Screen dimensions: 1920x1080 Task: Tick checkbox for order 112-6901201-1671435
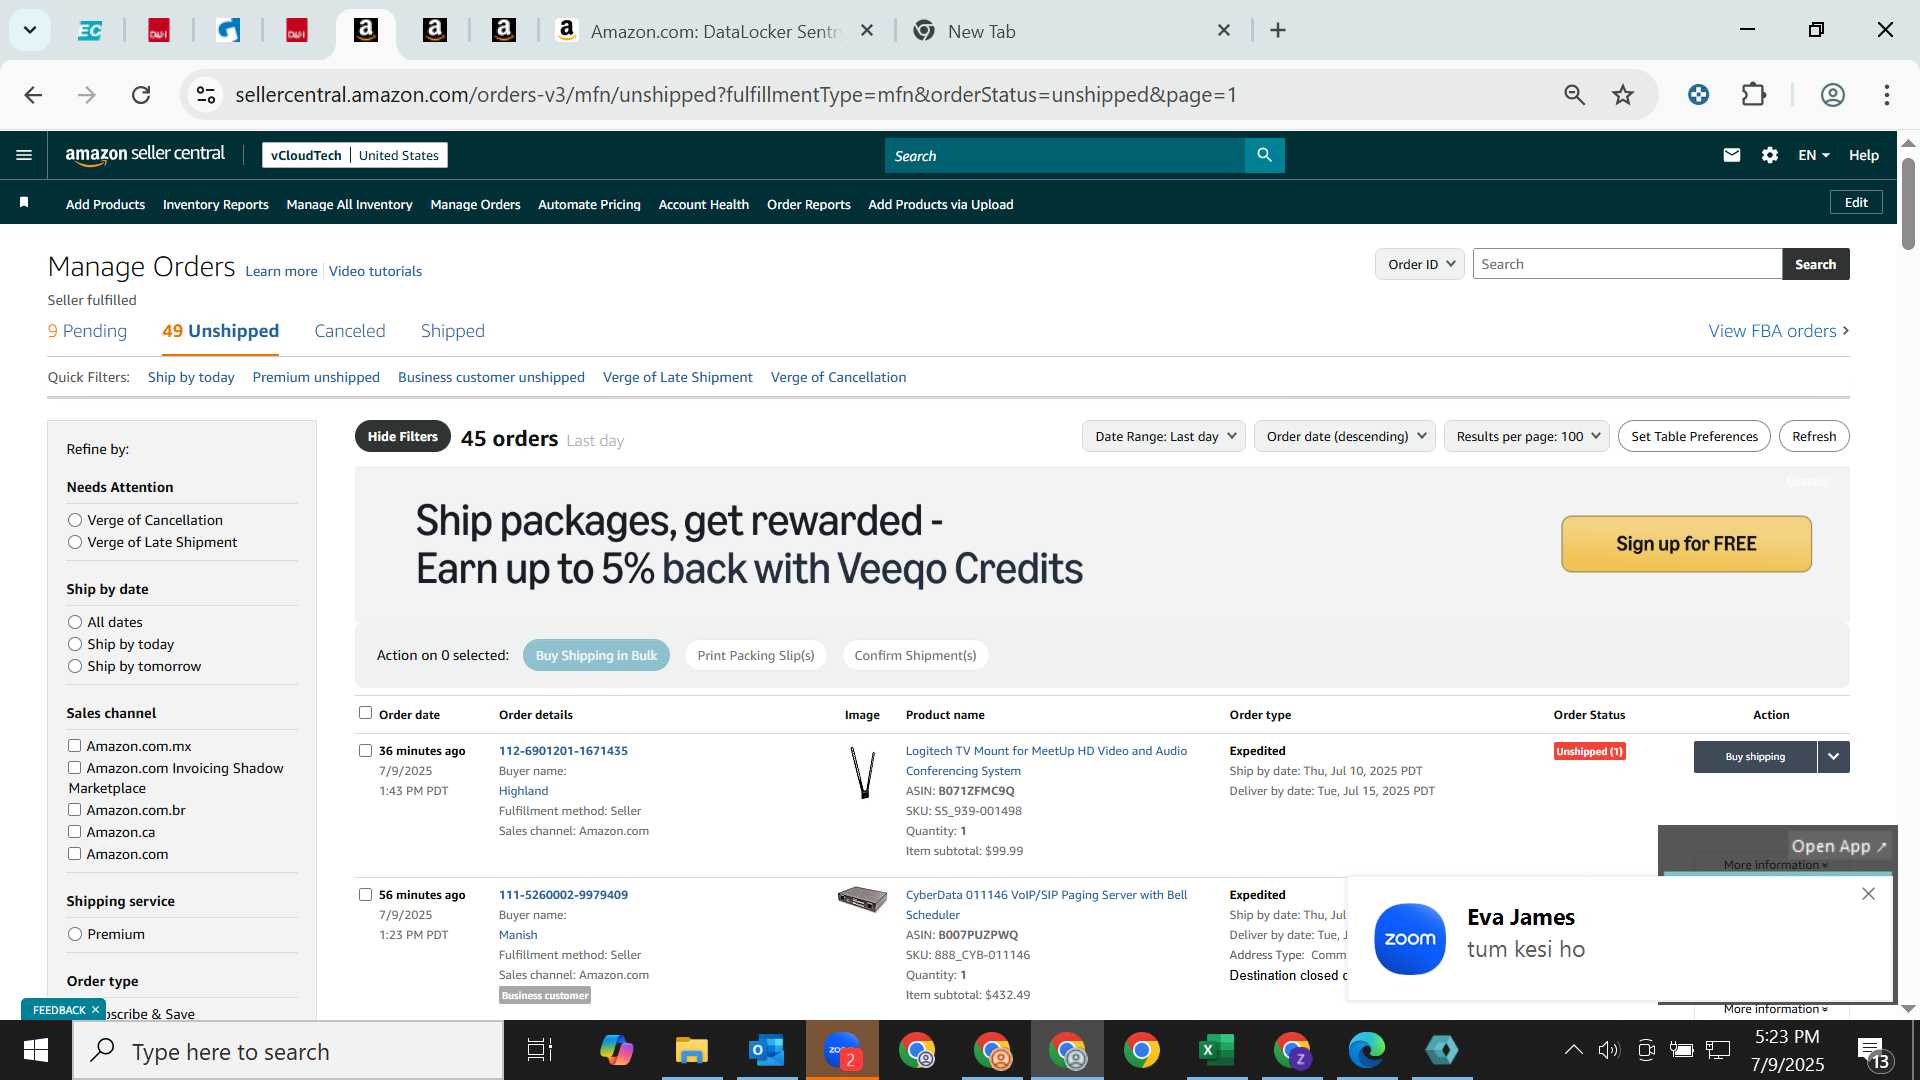click(365, 751)
